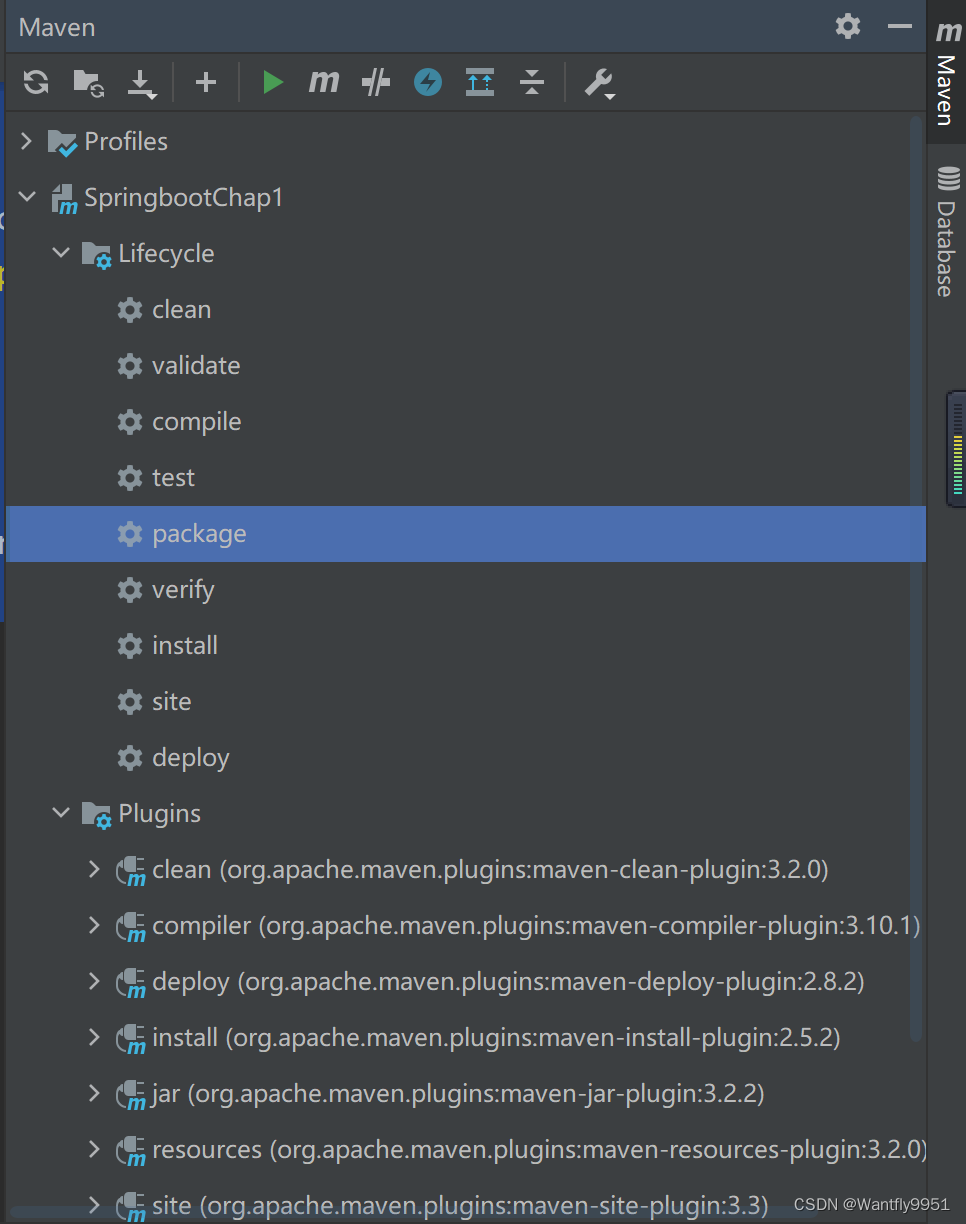Click the gear icon beside clean goal
This screenshot has height=1224, width=966.
tap(130, 310)
